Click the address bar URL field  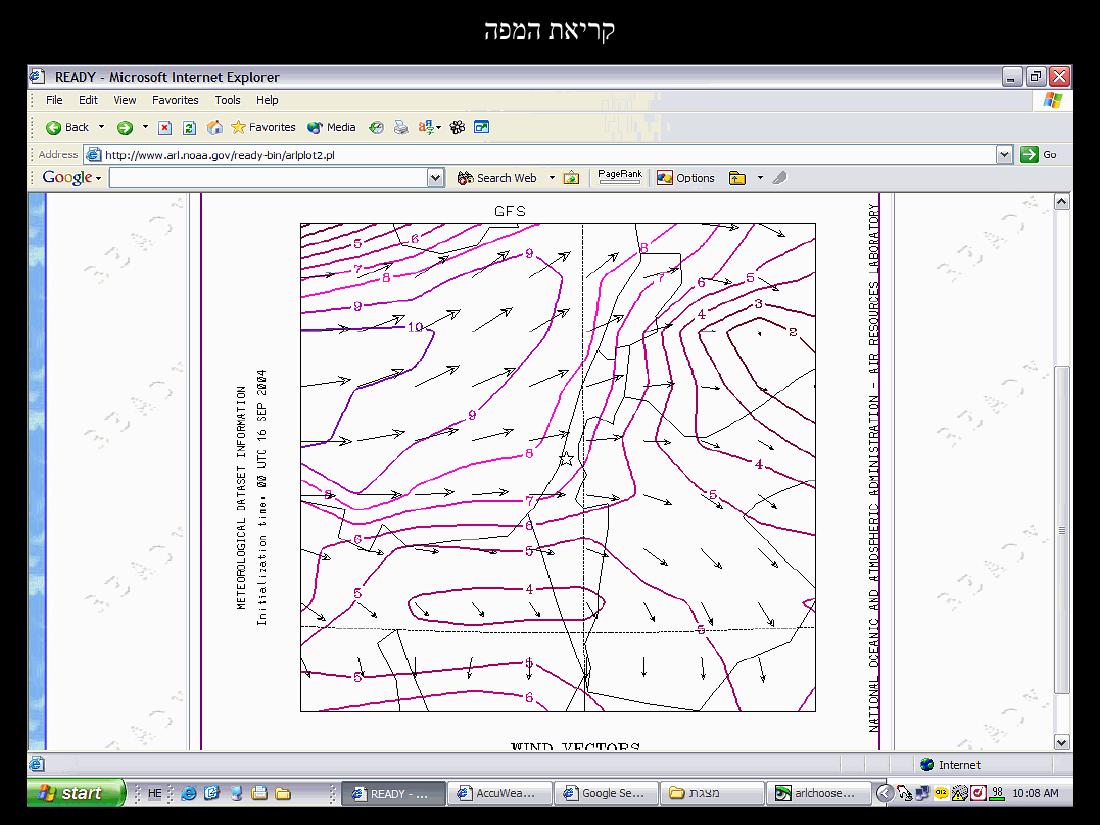(540, 154)
